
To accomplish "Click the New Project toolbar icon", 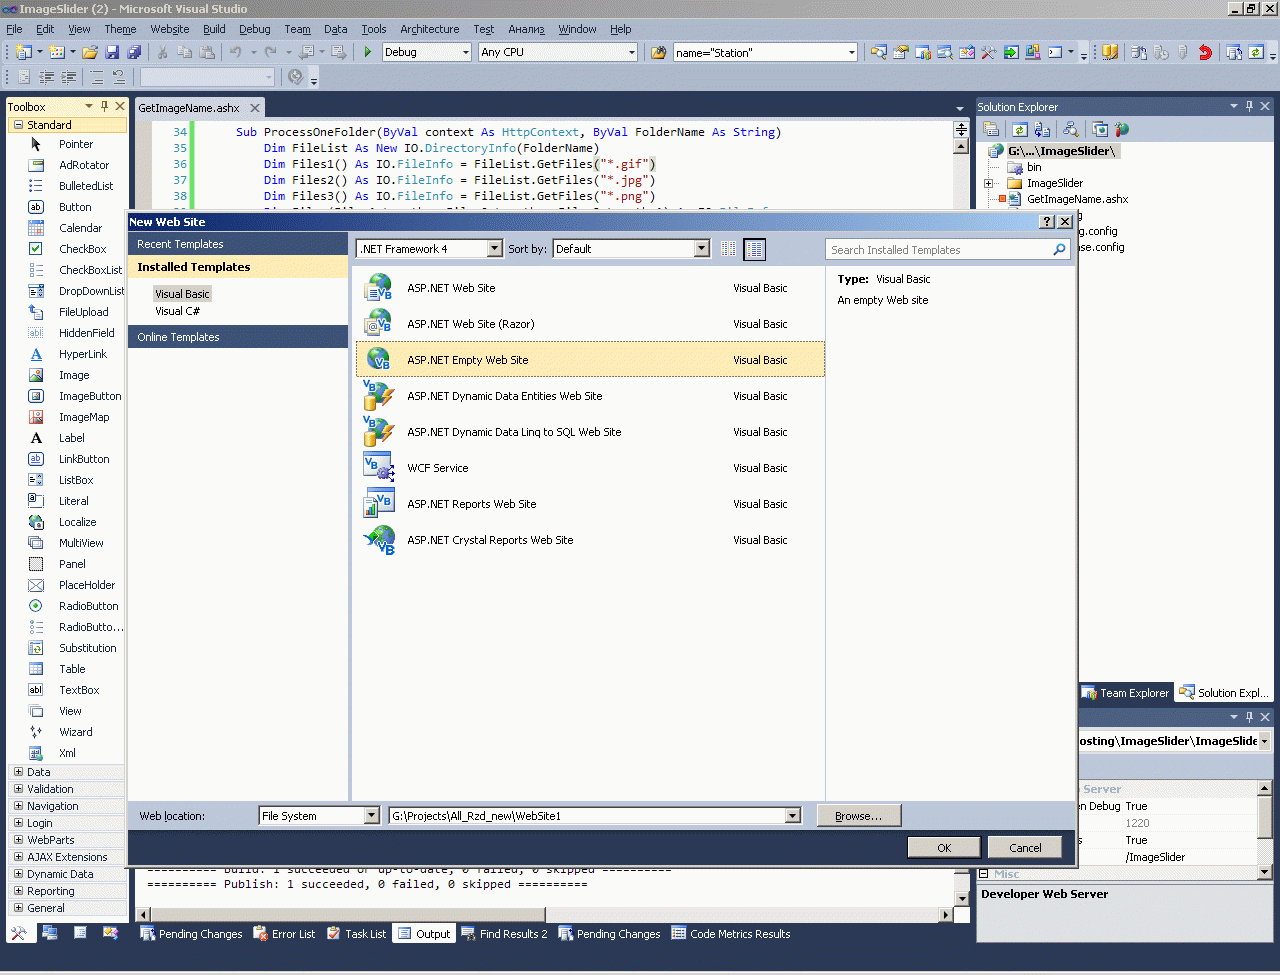I will click(24, 52).
